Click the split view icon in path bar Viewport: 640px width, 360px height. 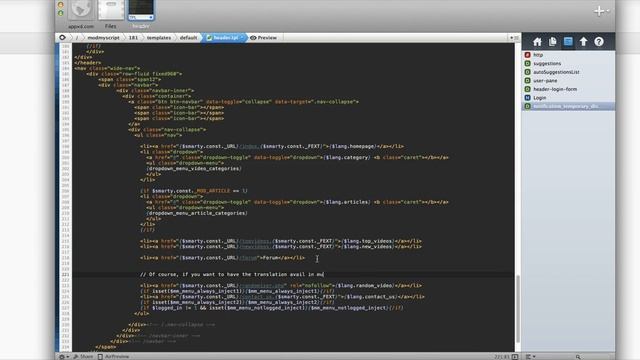(x=516, y=38)
